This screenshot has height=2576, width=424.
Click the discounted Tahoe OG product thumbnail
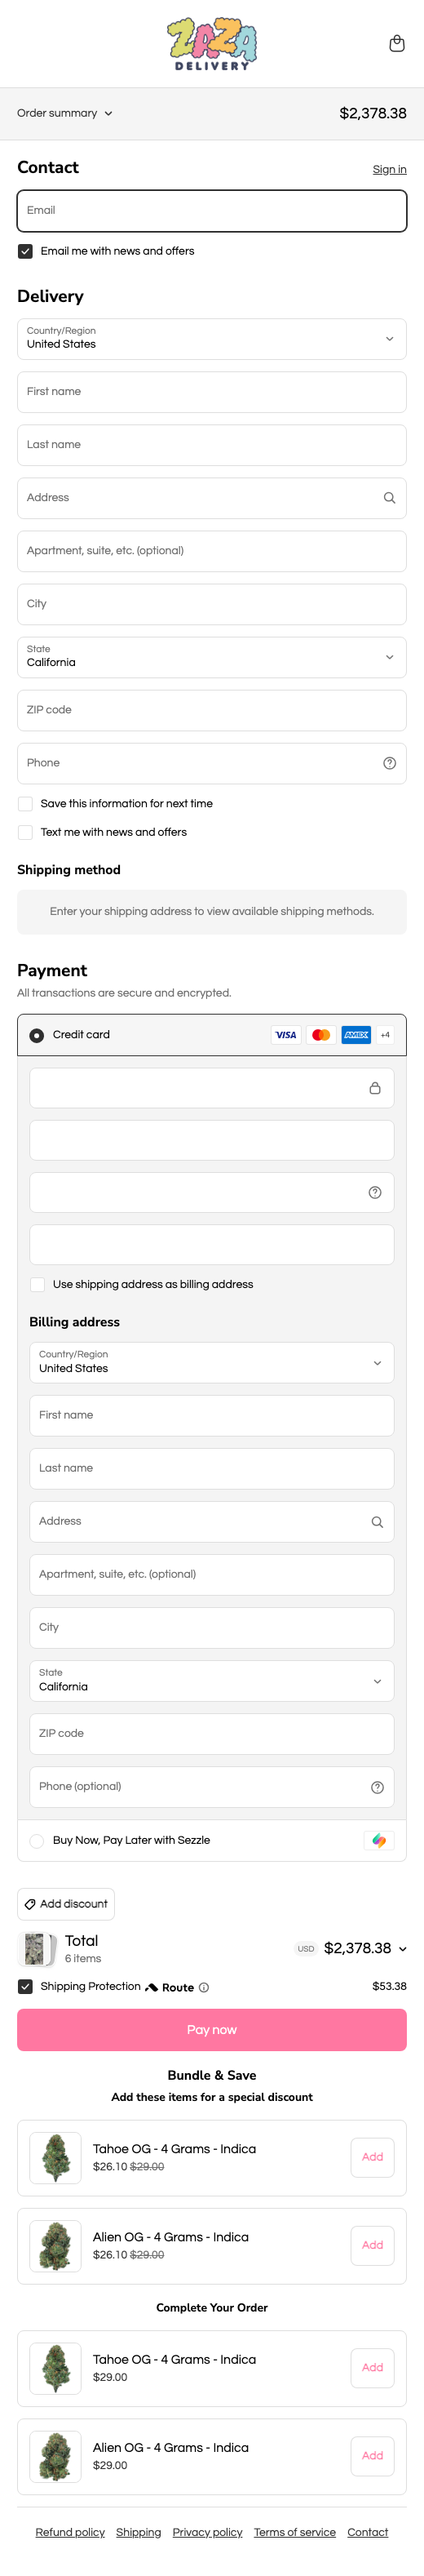click(x=55, y=2157)
